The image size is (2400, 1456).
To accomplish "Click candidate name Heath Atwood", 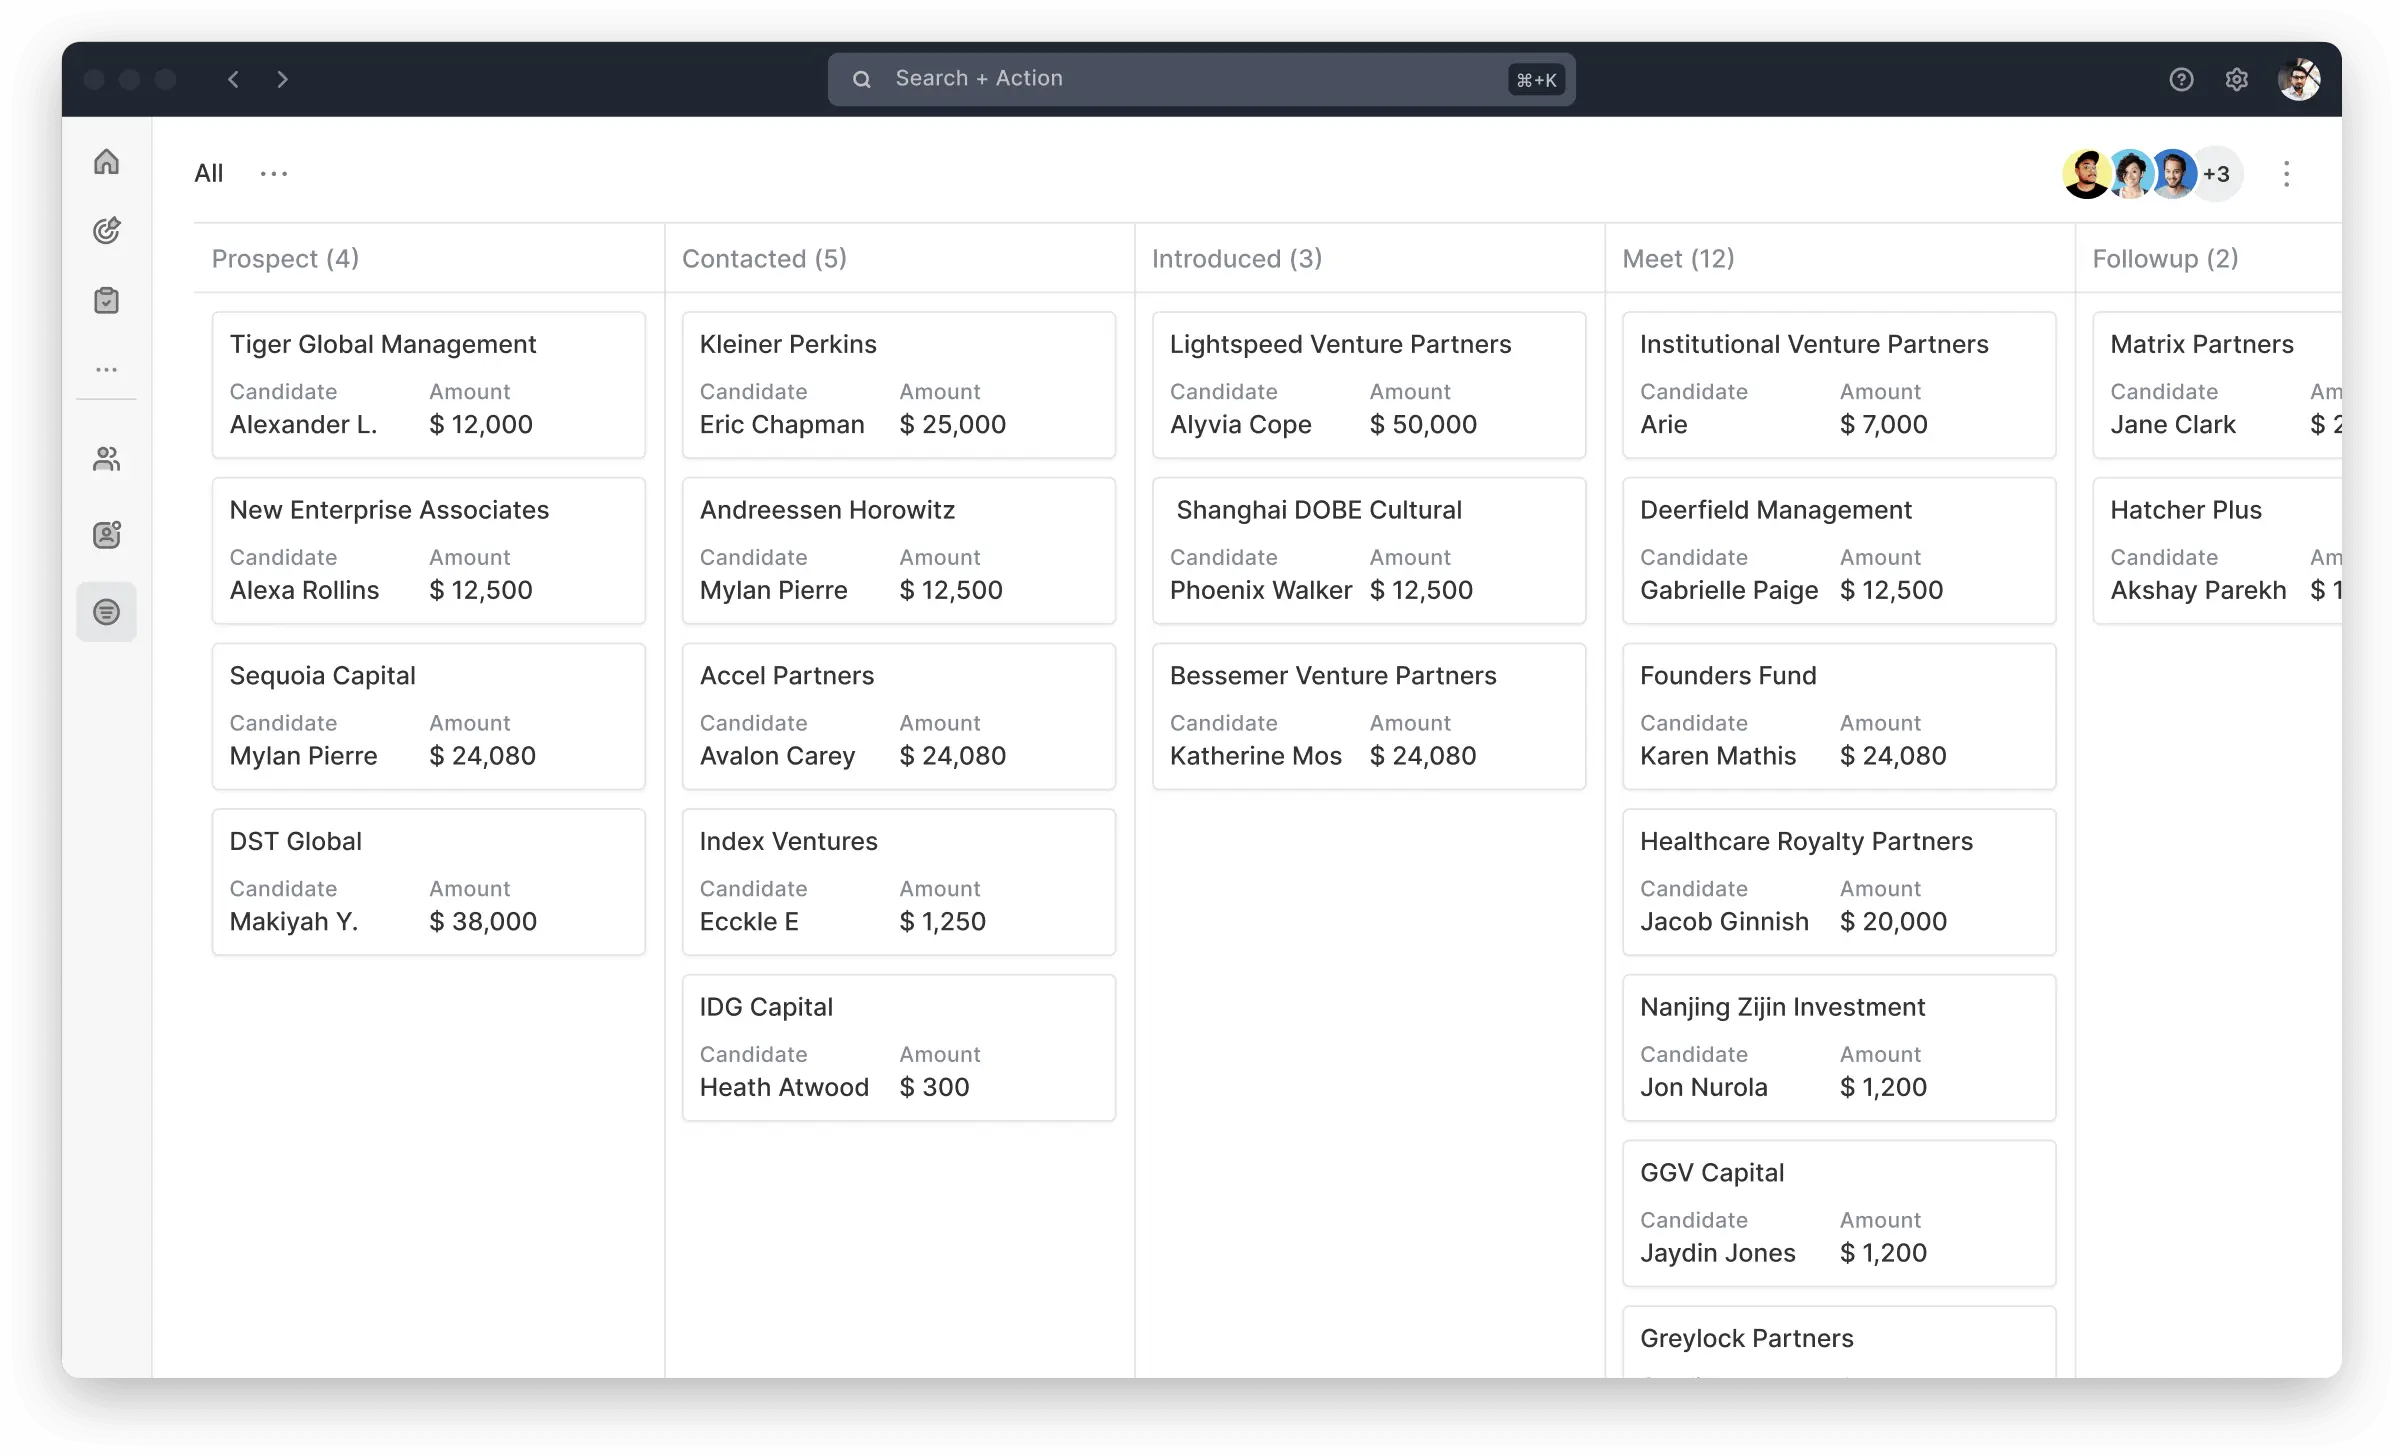I will coord(784,1088).
